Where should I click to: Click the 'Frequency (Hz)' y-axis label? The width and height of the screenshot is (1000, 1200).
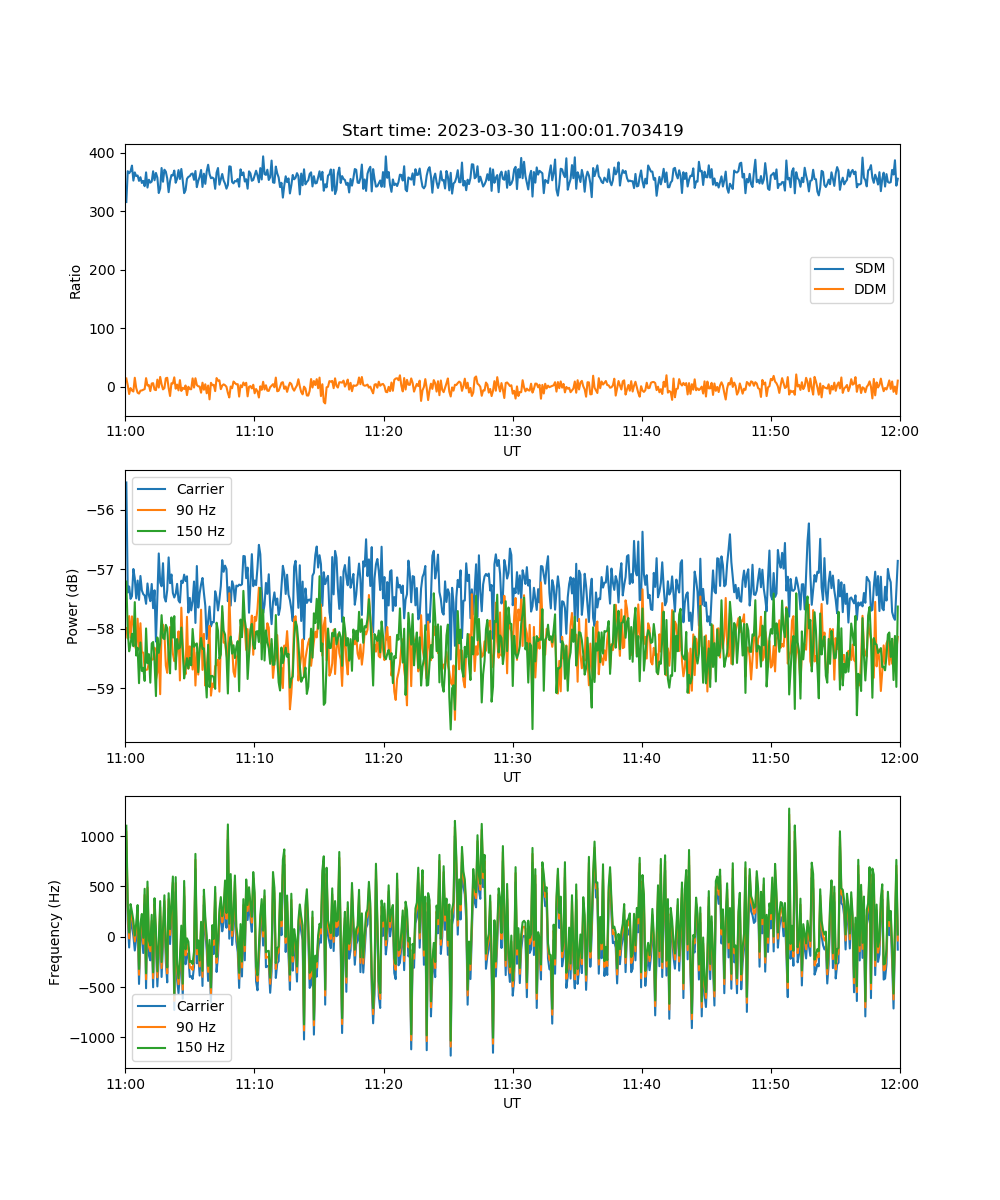point(55,933)
